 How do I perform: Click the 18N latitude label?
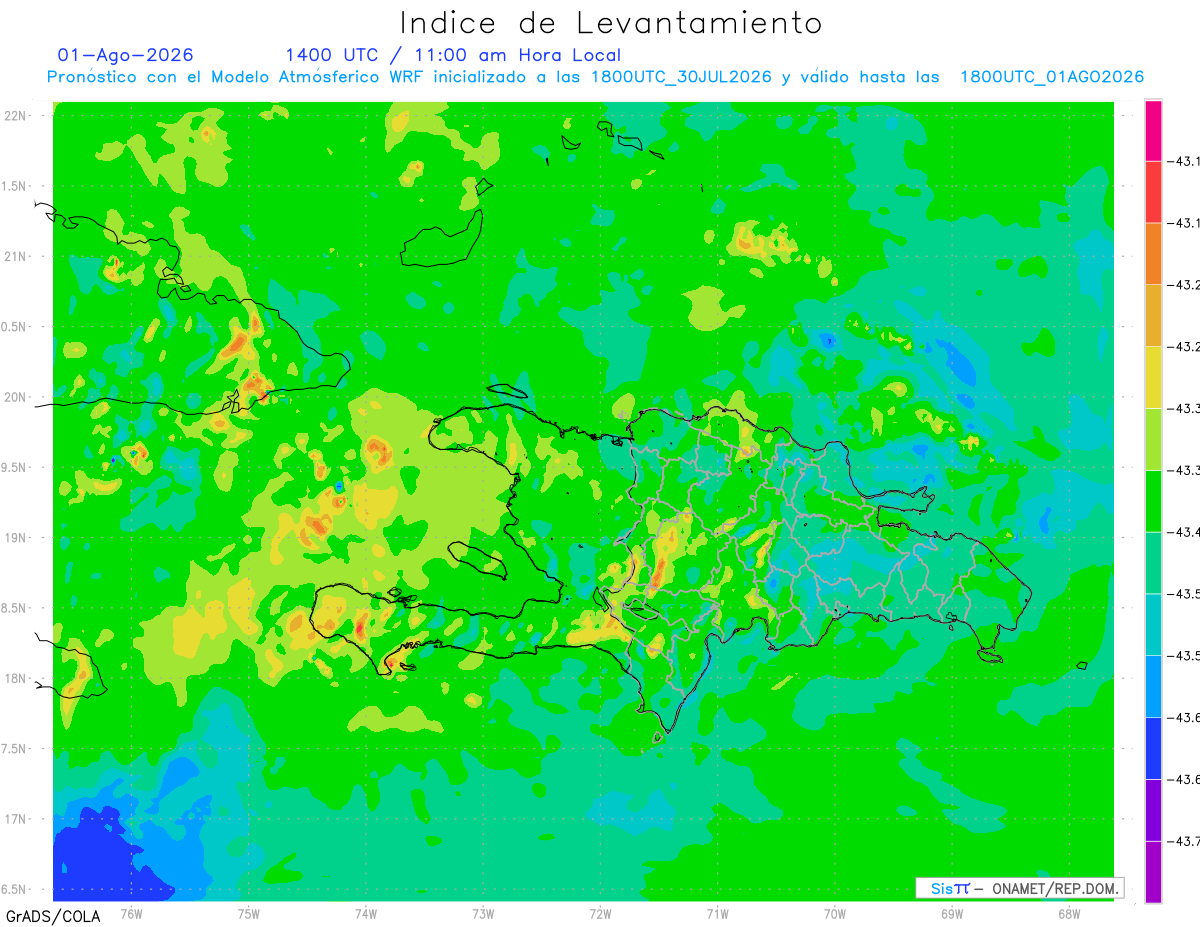coord(17,679)
